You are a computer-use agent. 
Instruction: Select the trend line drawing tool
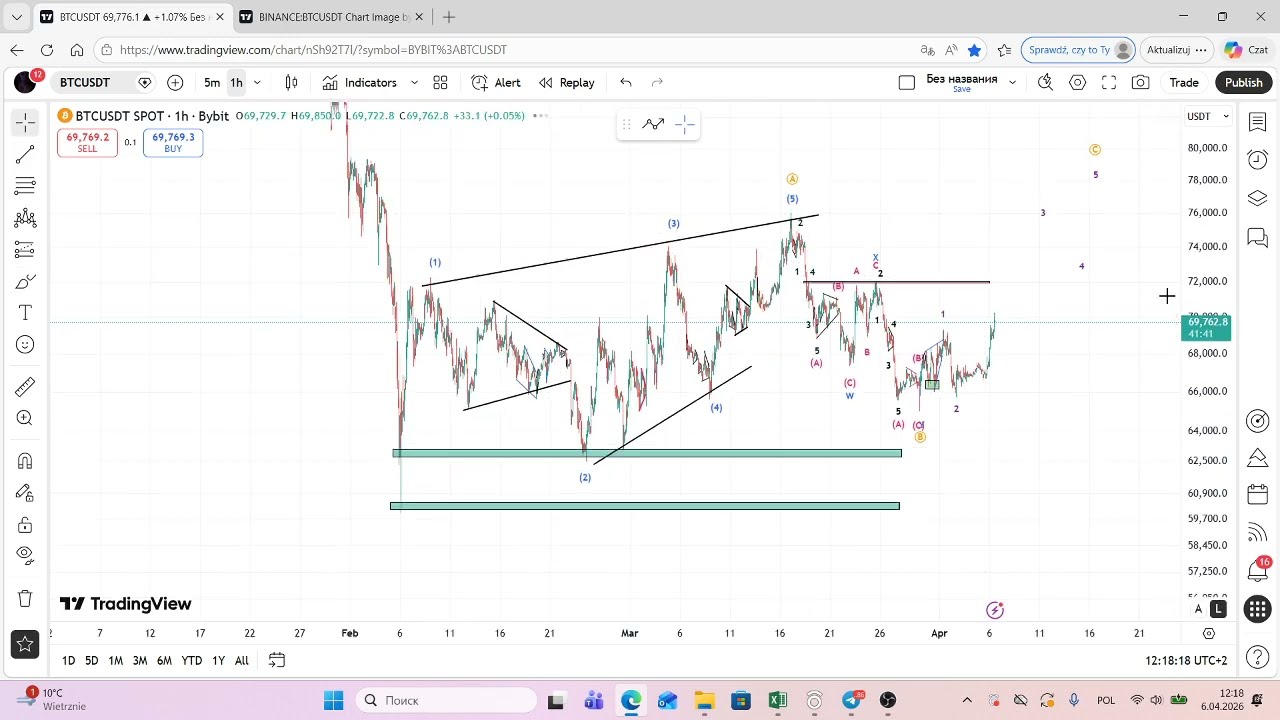pos(25,154)
